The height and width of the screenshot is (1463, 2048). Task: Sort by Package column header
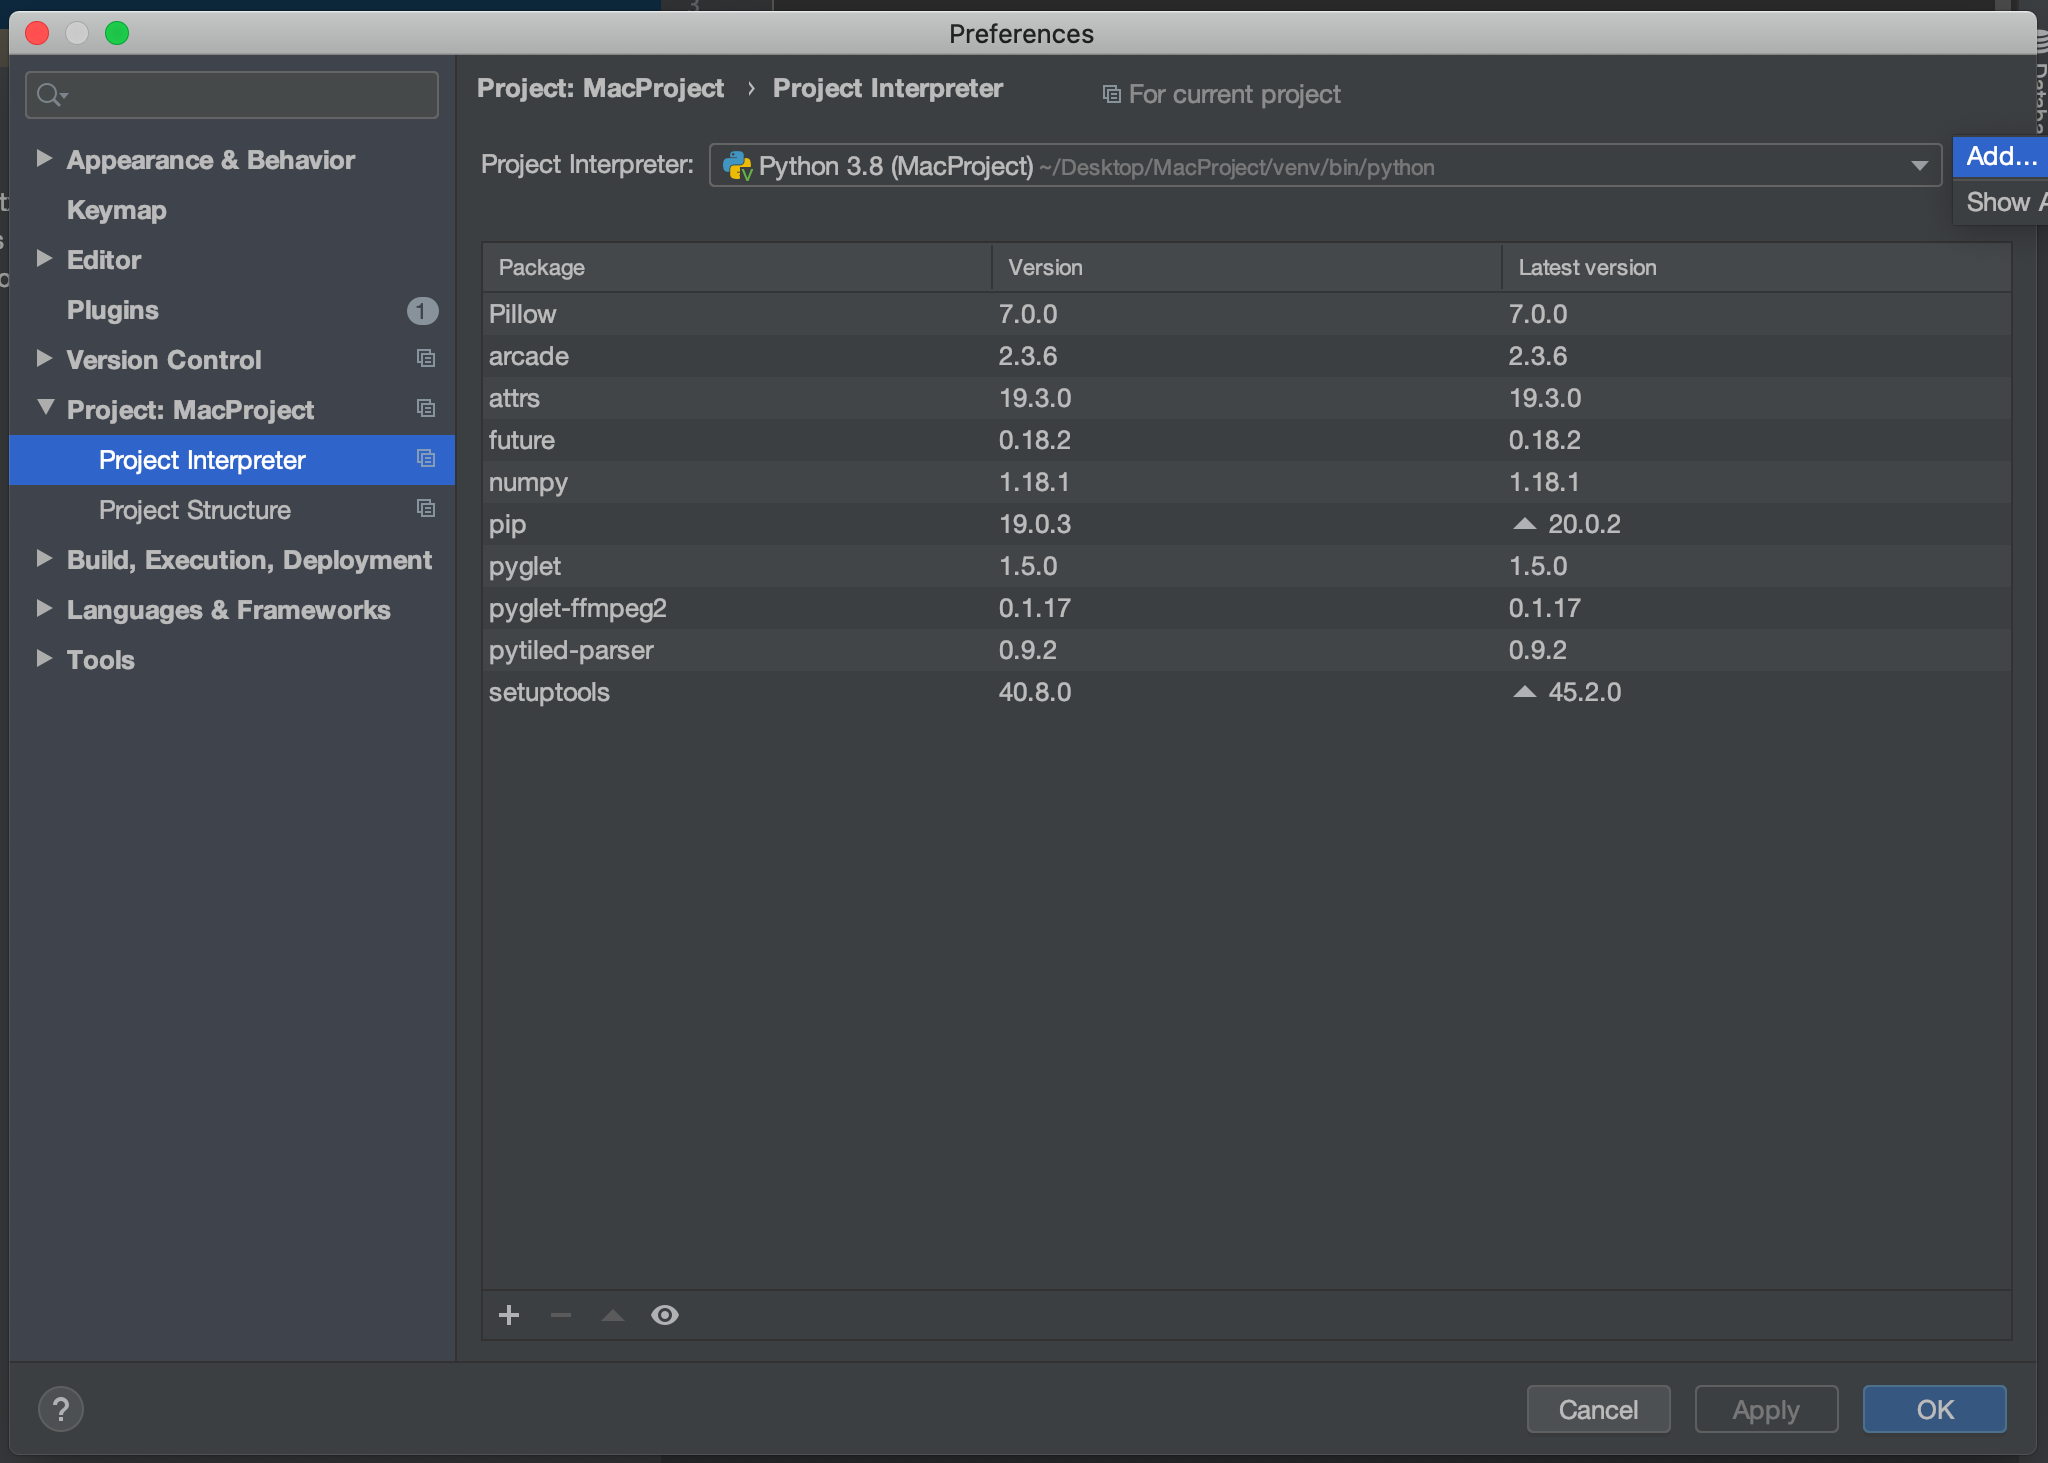click(737, 267)
